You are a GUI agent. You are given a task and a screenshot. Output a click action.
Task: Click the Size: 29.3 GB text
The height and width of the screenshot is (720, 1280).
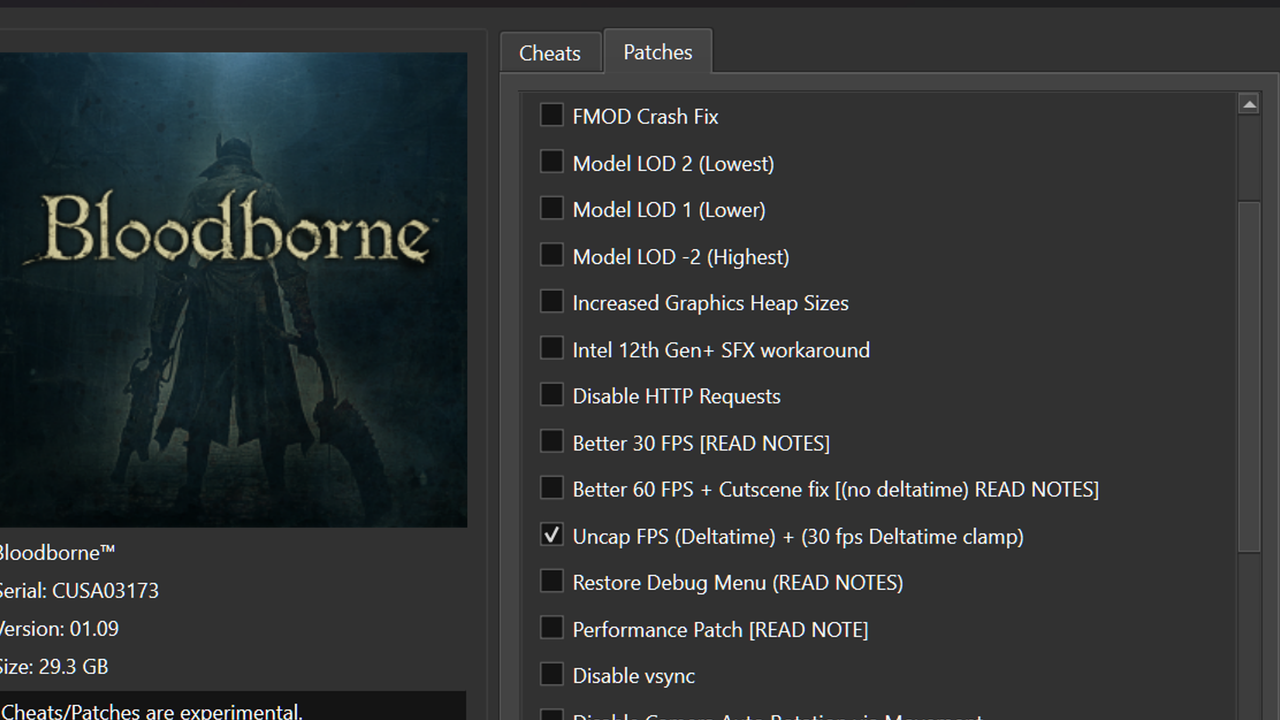click(x=53, y=667)
